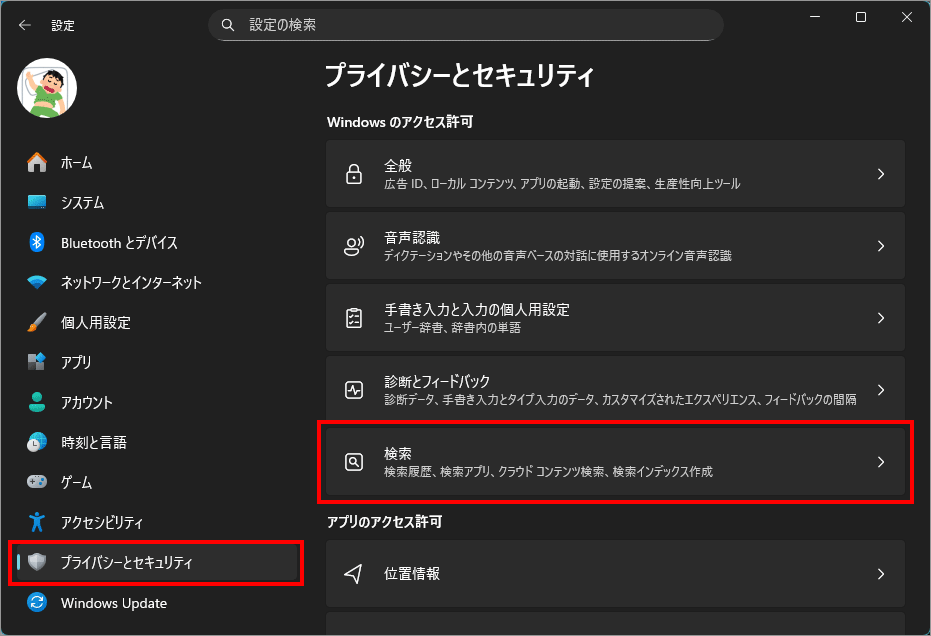This screenshot has width=931, height=636.
Task: Click the Wi-Fi network icon in sidebar
Action: 37,282
